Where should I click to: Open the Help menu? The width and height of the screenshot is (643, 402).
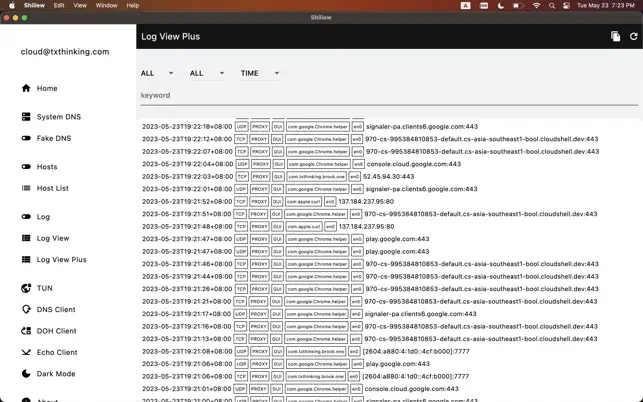coord(132,5)
